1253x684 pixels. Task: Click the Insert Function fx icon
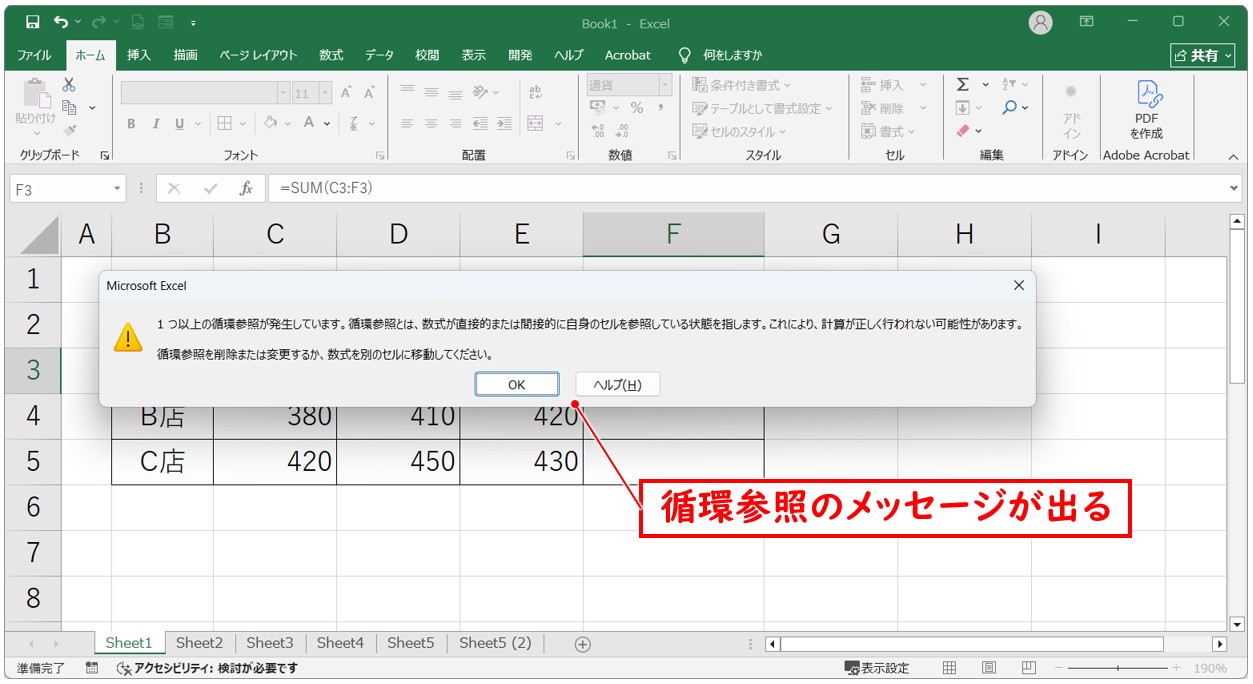(x=246, y=188)
